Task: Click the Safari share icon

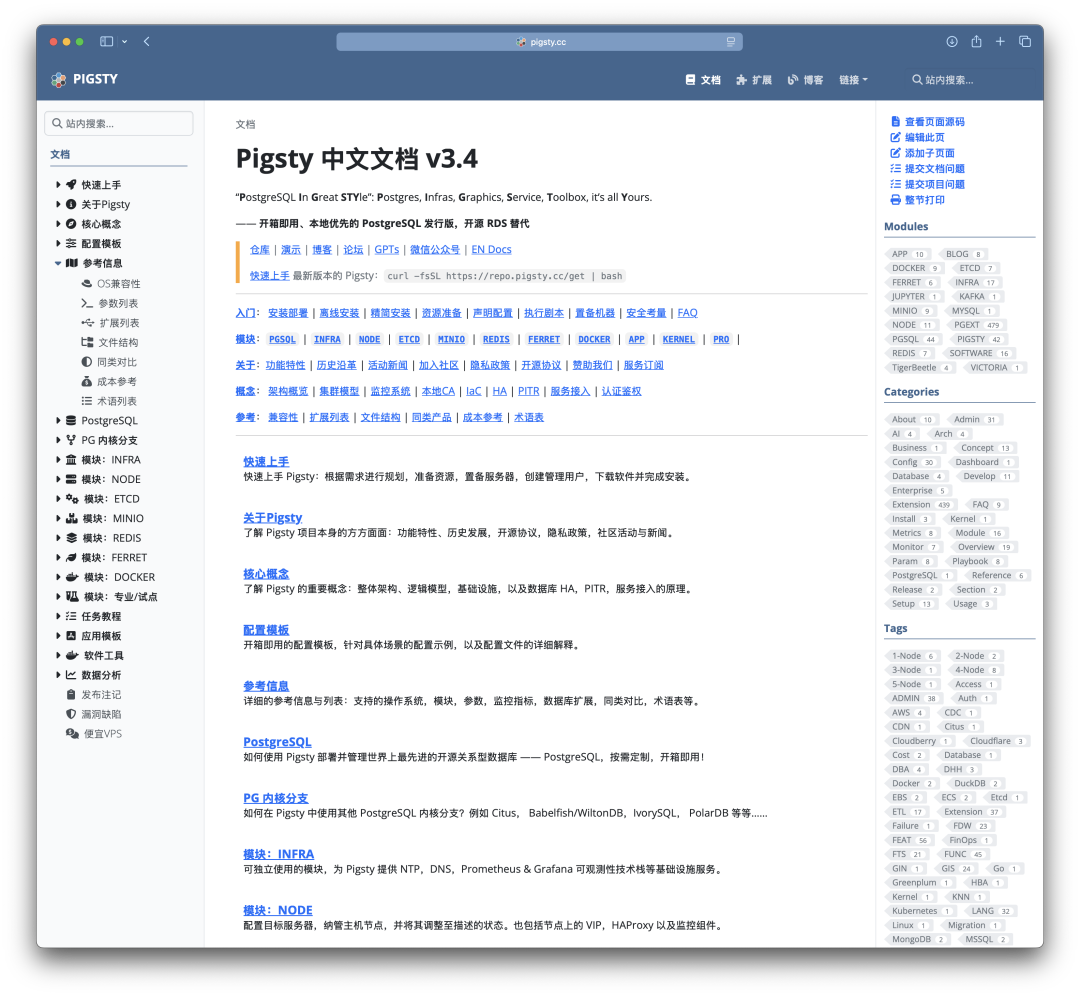Action: click(x=976, y=41)
